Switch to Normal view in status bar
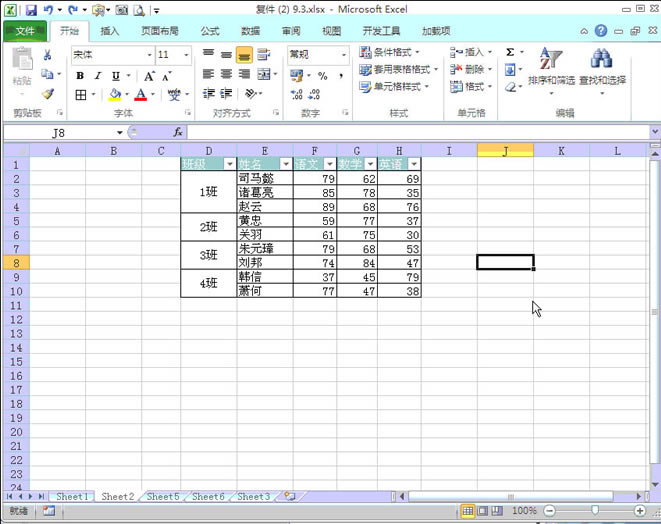 point(468,511)
